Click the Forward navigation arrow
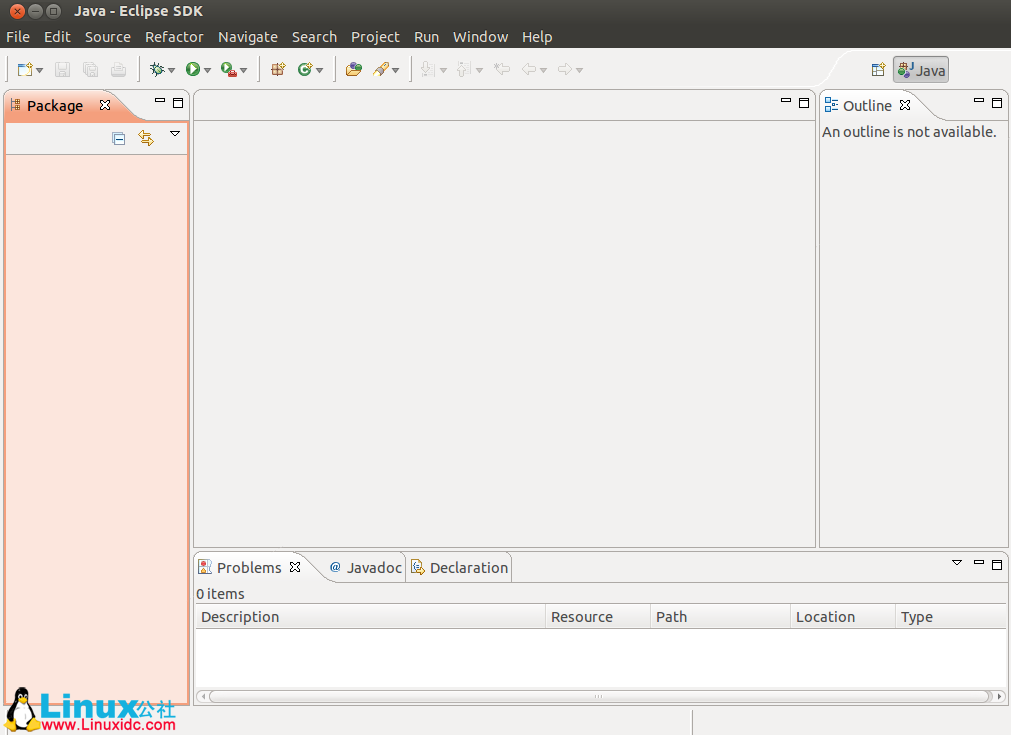This screenshot has width=1011, height=735. (x=565, y=69)
